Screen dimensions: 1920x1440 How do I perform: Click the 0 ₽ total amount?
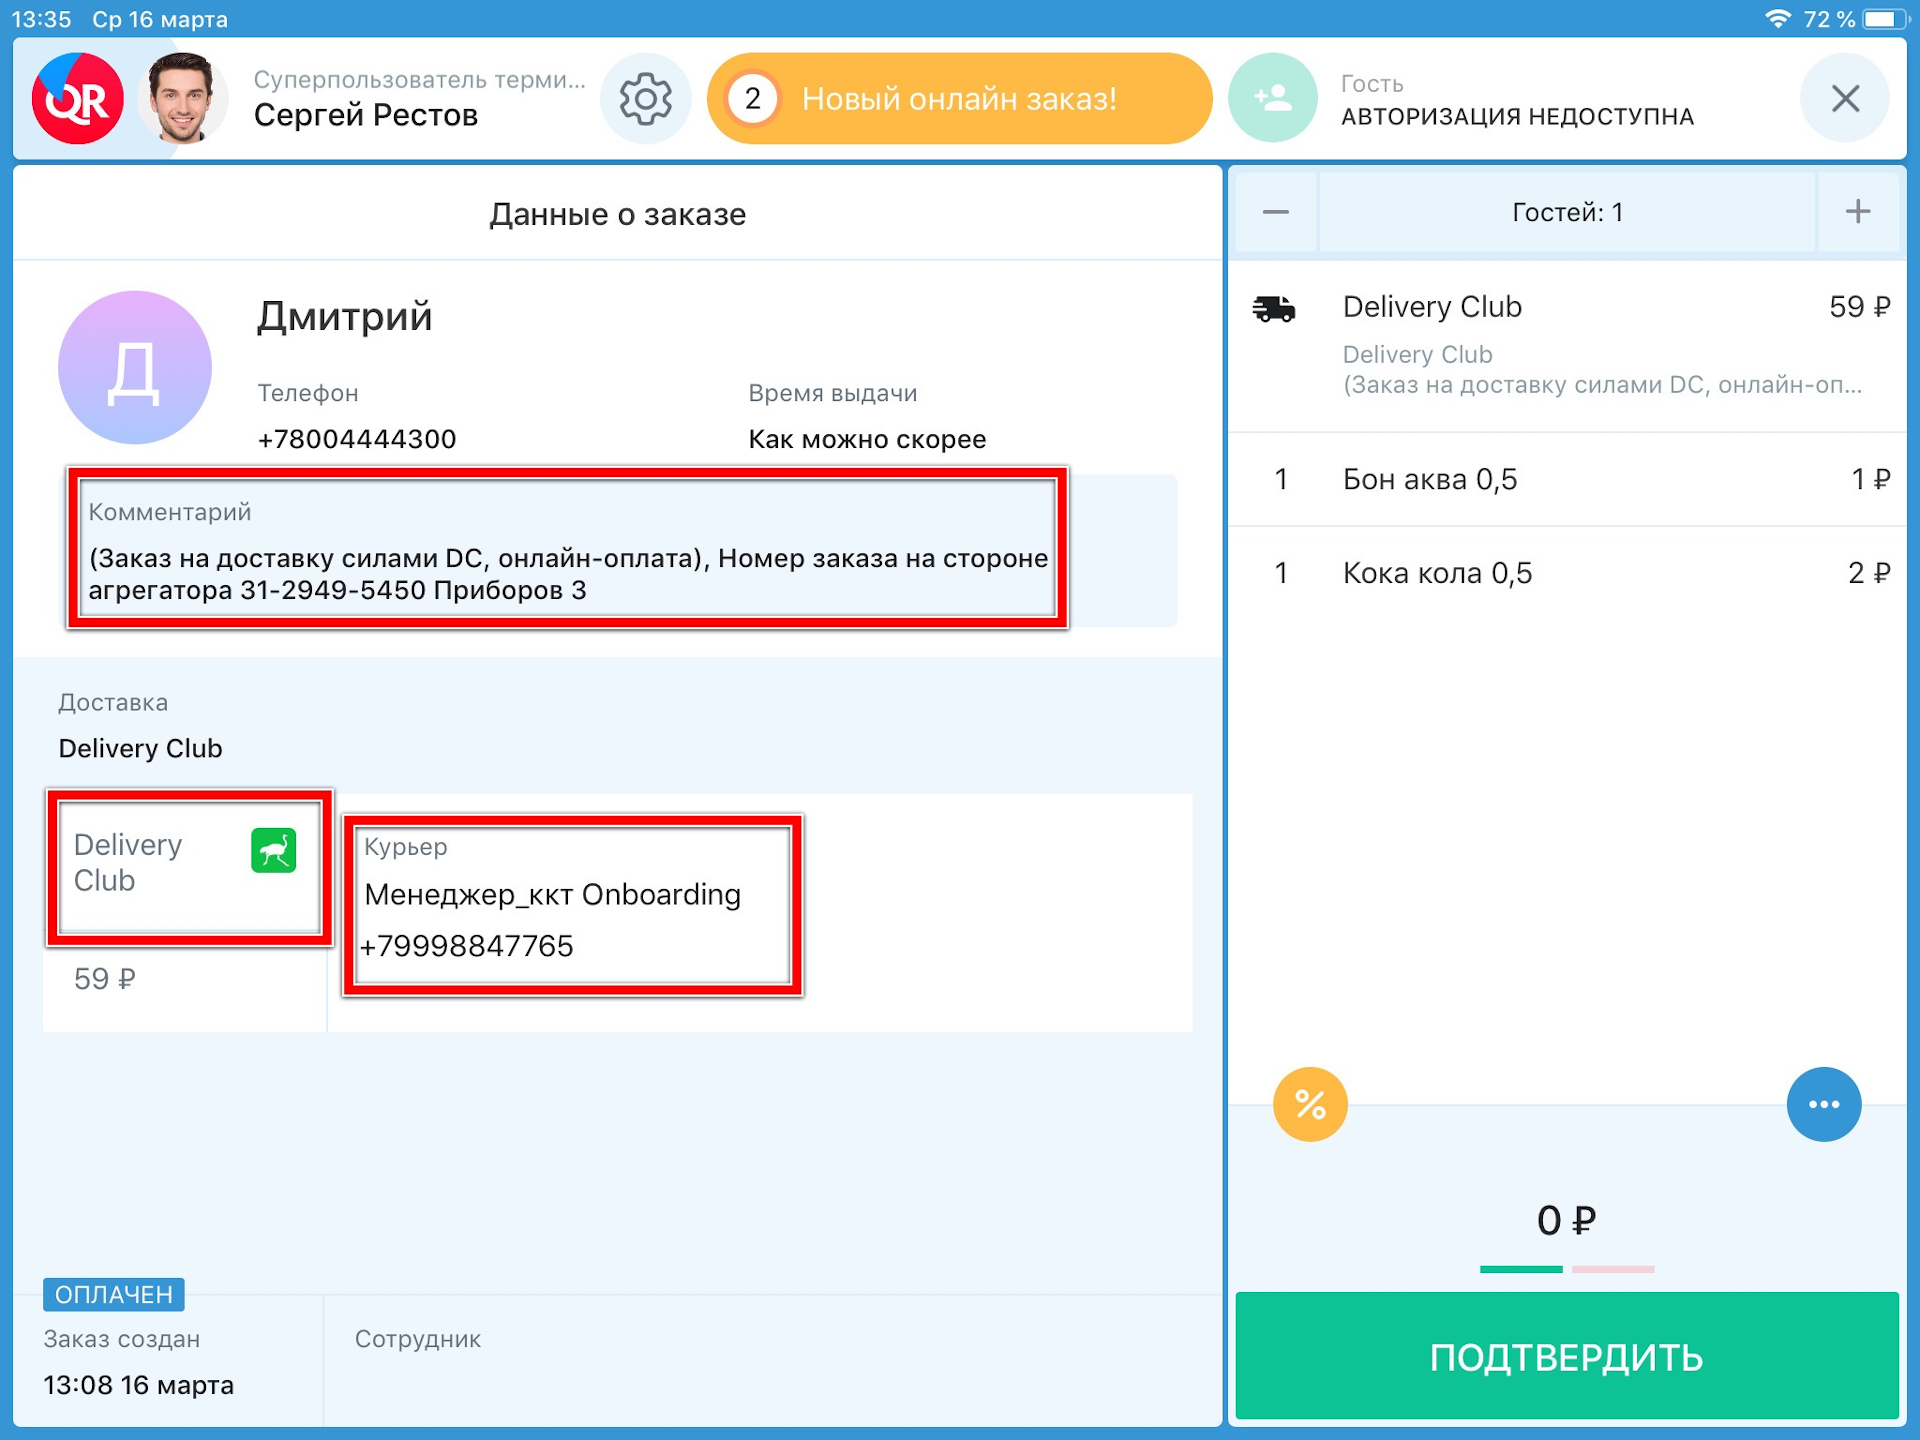click(x=1567, y=1220)
